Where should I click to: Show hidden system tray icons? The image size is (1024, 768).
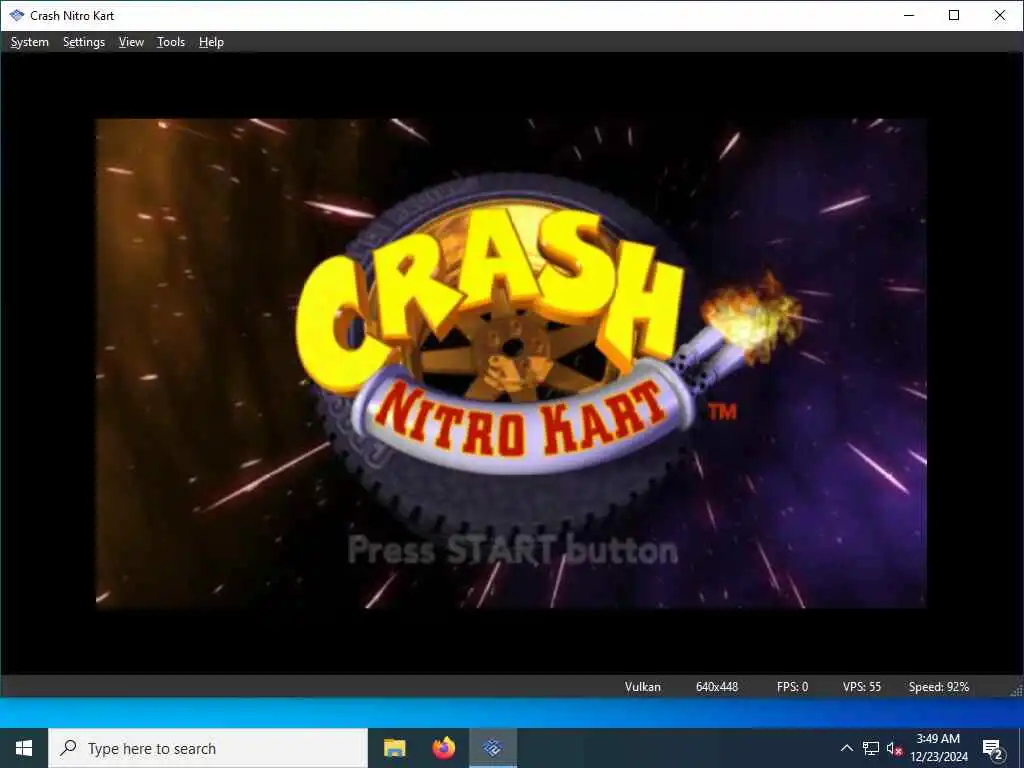coord(846,748)
